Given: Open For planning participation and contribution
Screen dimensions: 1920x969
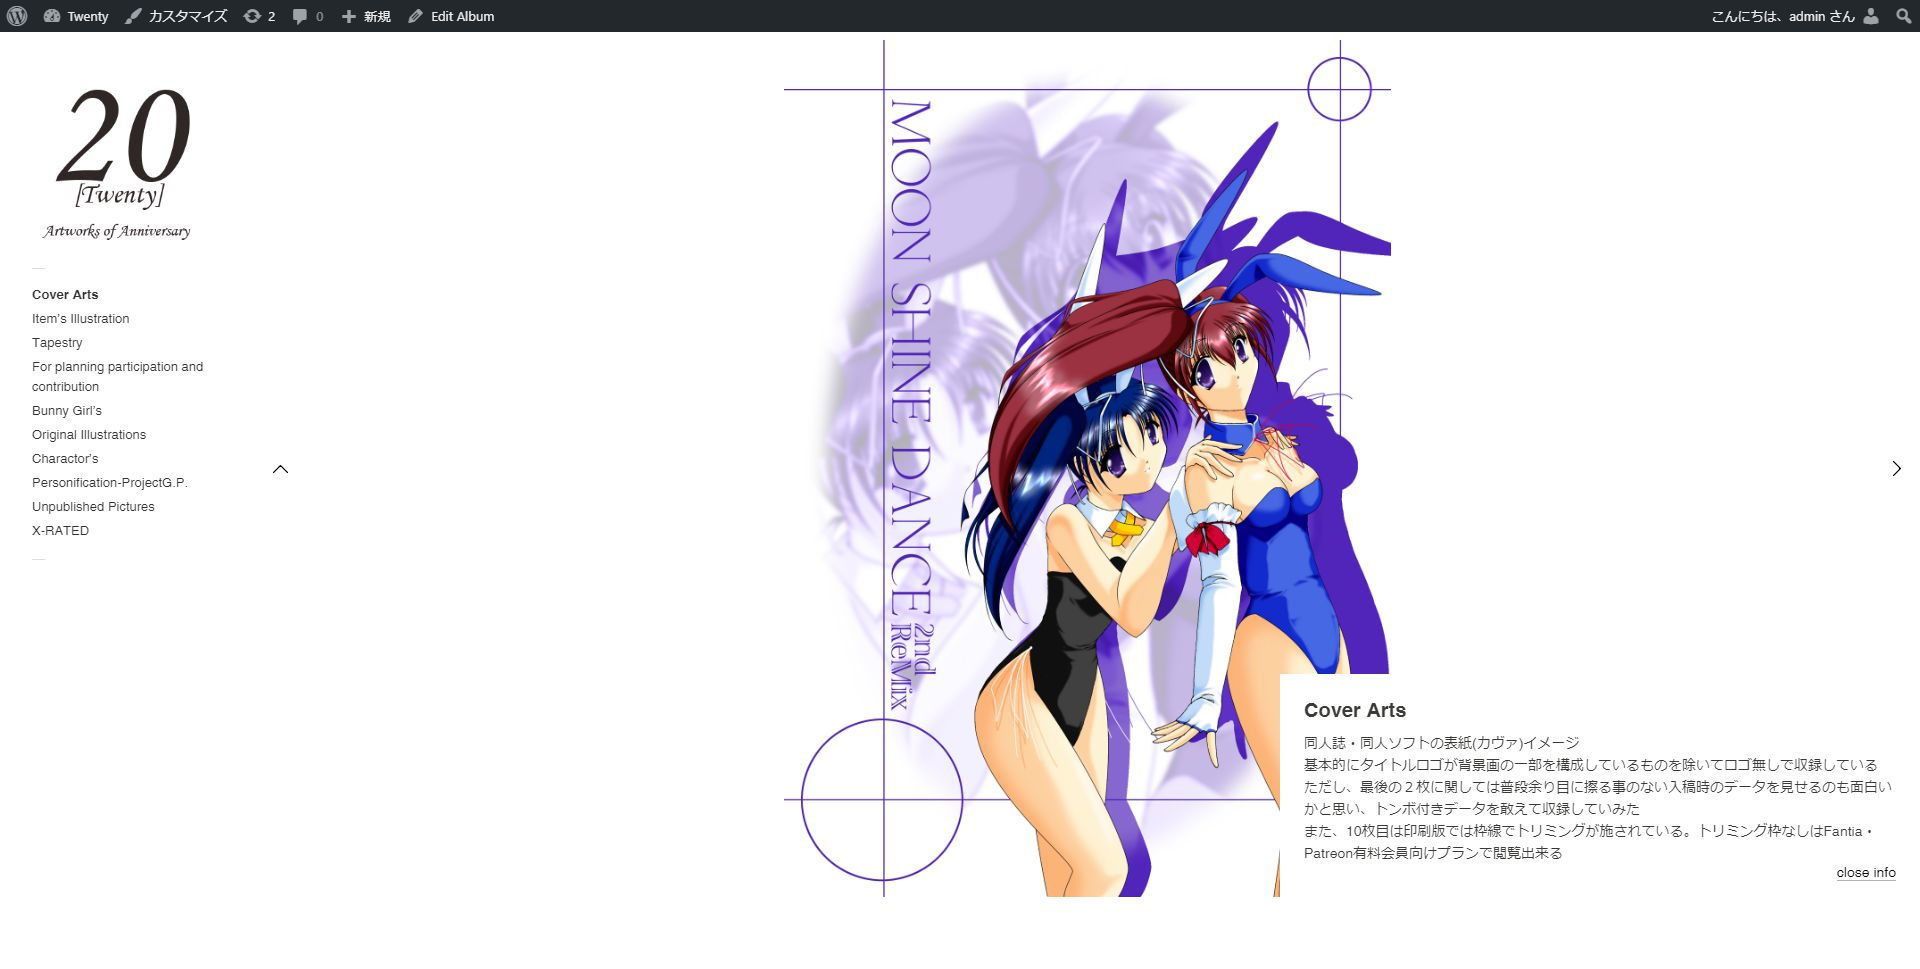Looking at the screenshot, I should [x=117, y=377].
